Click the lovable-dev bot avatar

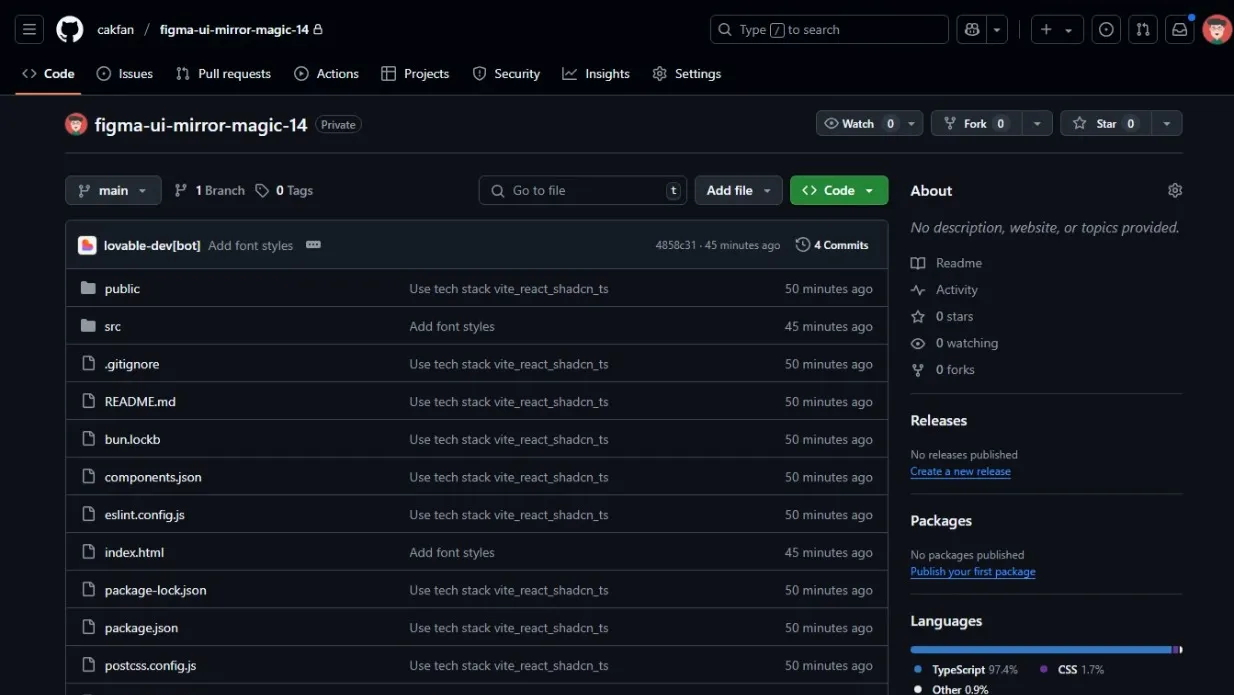tap(87, 245)
